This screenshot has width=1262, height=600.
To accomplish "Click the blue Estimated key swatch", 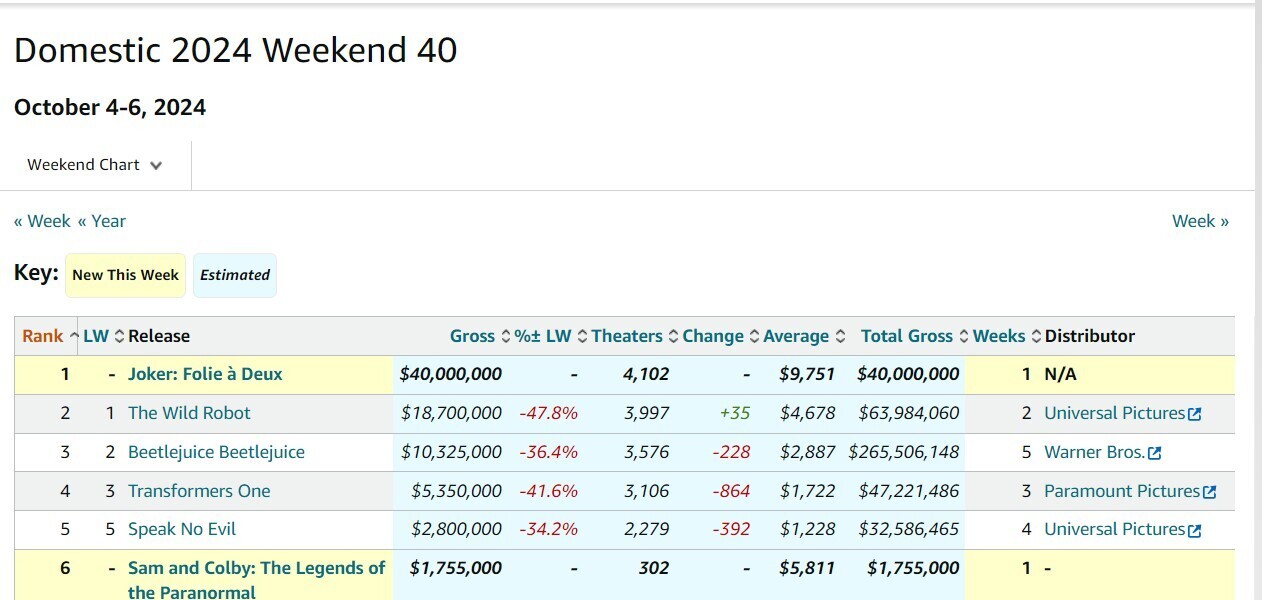I will [x=235, y=275].
